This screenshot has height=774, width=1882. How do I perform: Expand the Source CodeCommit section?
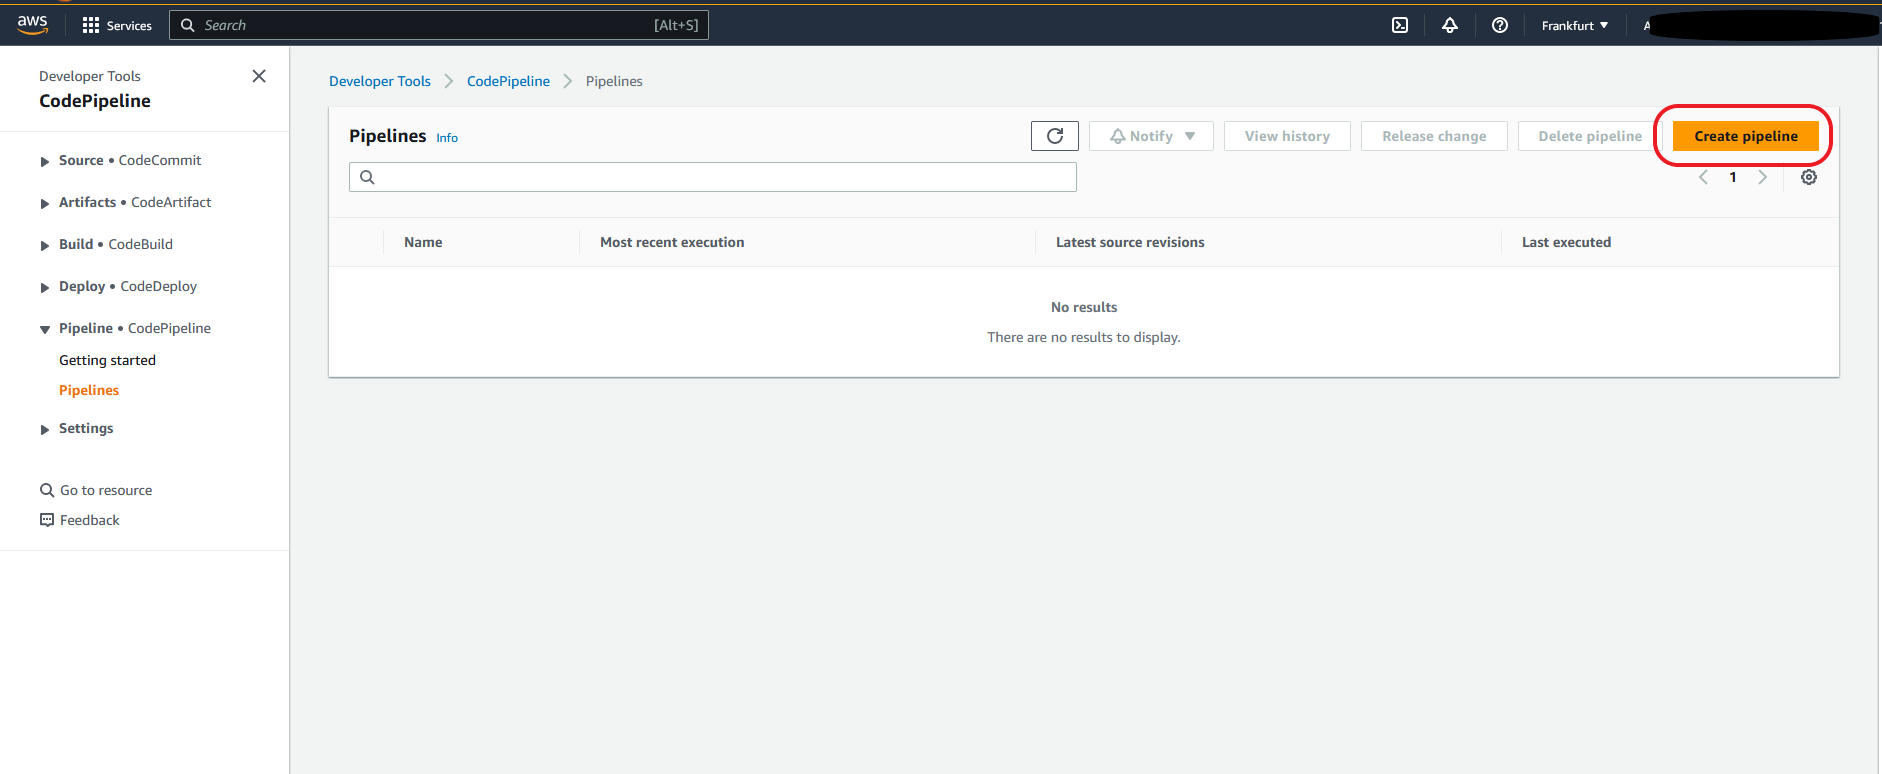[x=44, y=161]
